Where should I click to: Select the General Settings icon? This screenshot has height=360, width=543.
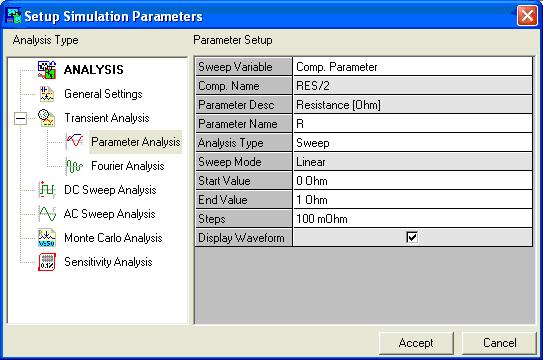pyautogui.click(x=47, y=94)
